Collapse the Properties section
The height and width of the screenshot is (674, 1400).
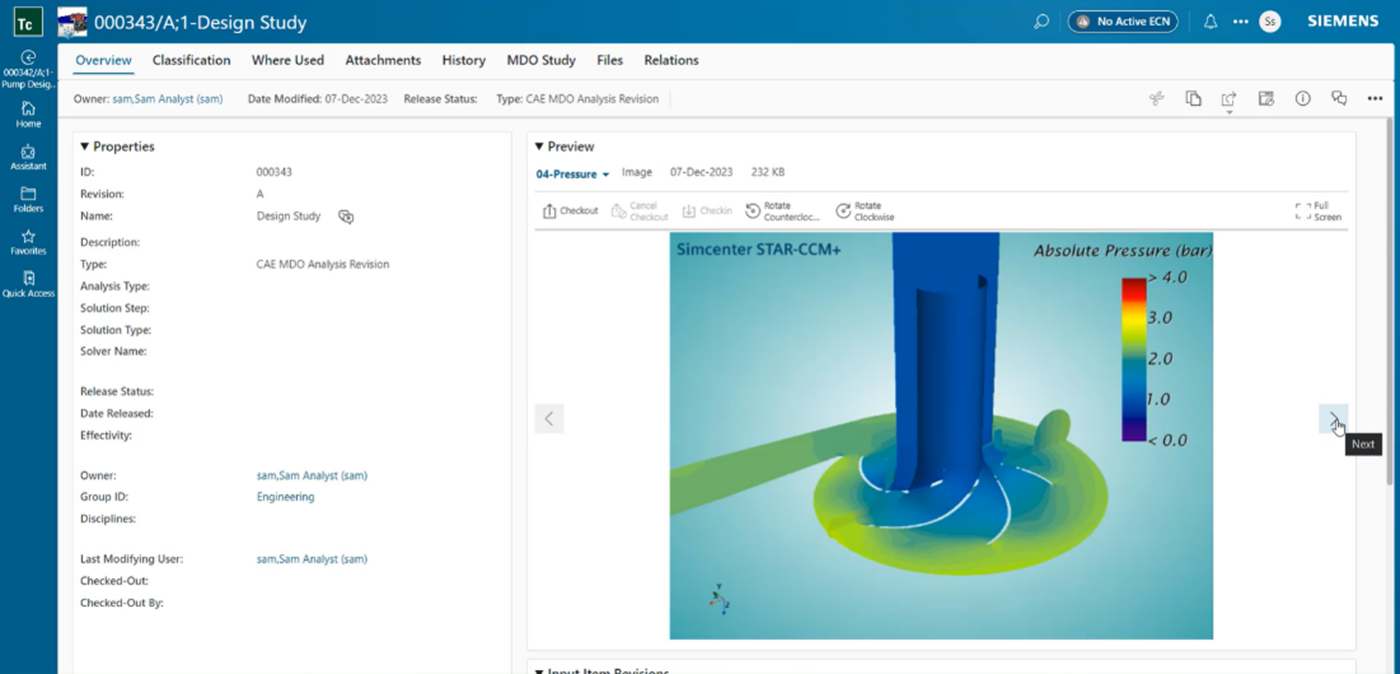tap(86, 146)
